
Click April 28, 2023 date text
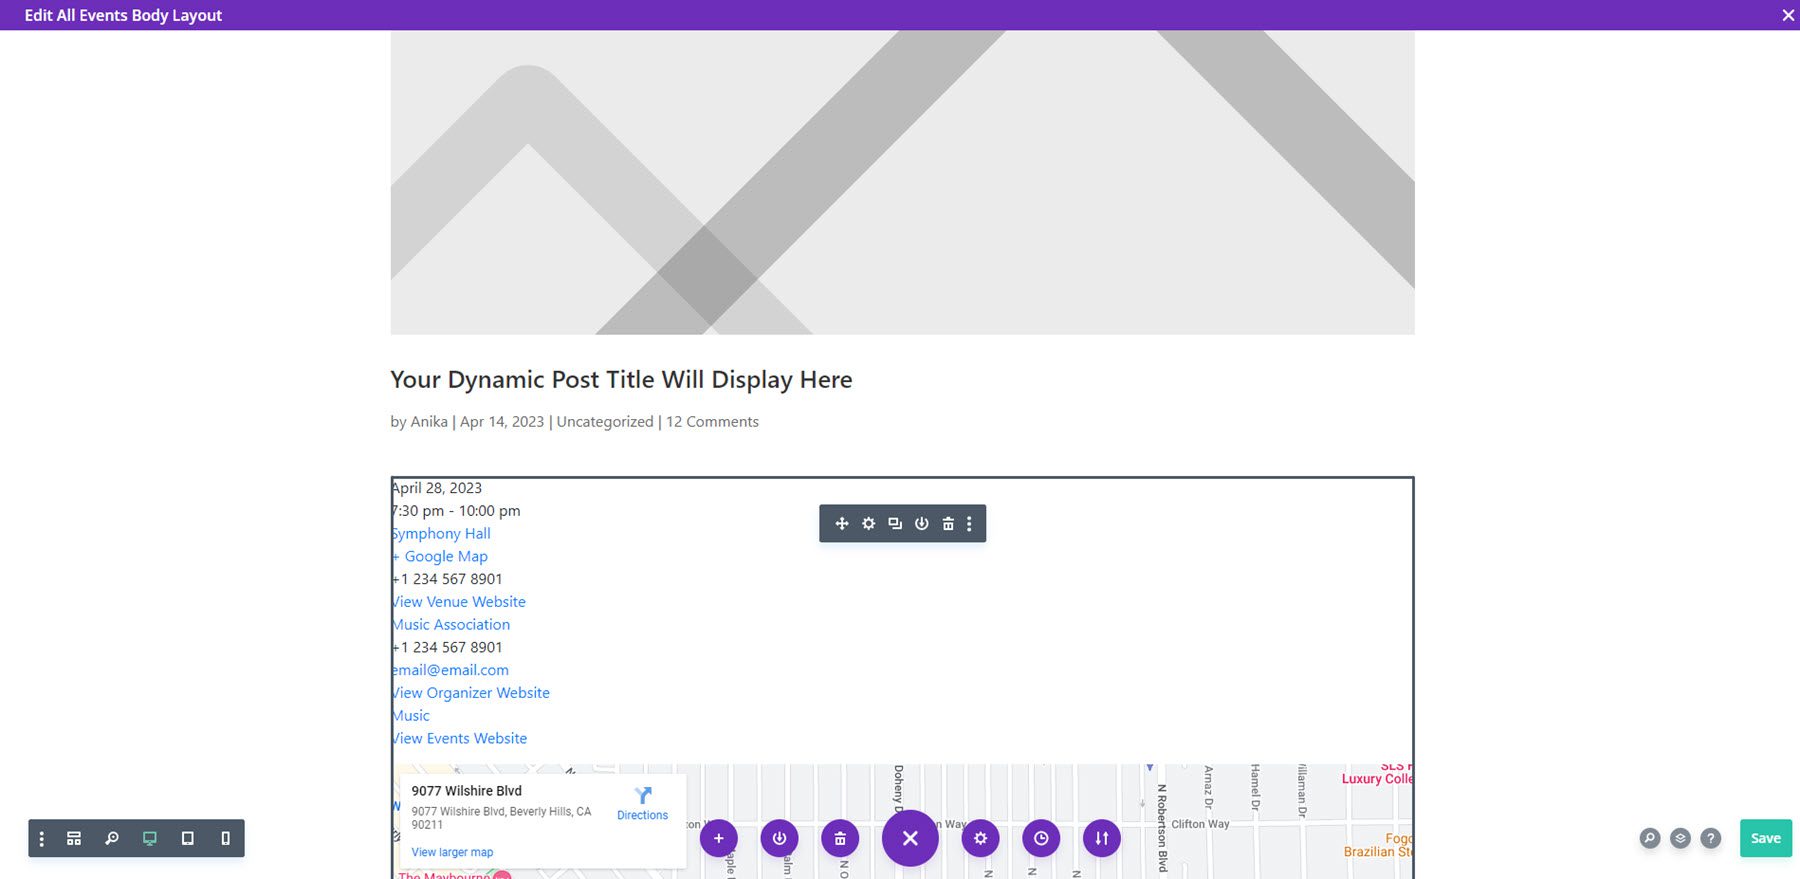[437, 488]
